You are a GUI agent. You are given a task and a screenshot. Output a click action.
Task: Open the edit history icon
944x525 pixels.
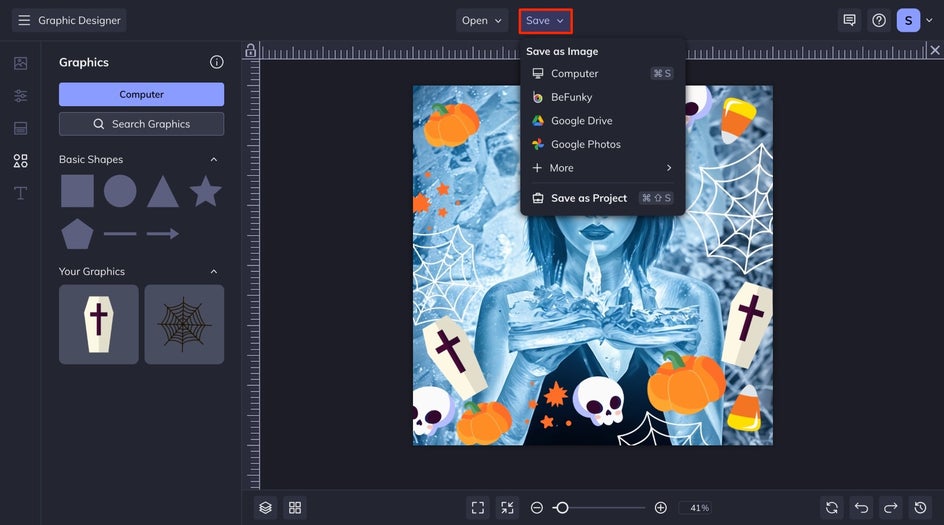tap(920, 508)
